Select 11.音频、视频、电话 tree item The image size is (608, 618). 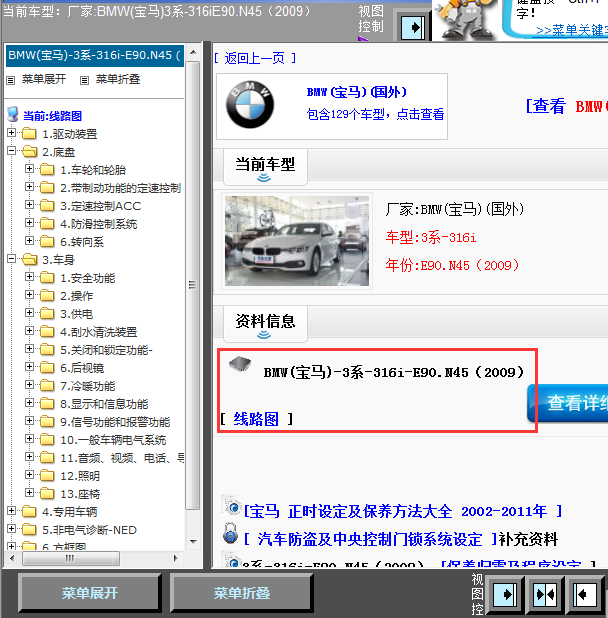point(122,458)
